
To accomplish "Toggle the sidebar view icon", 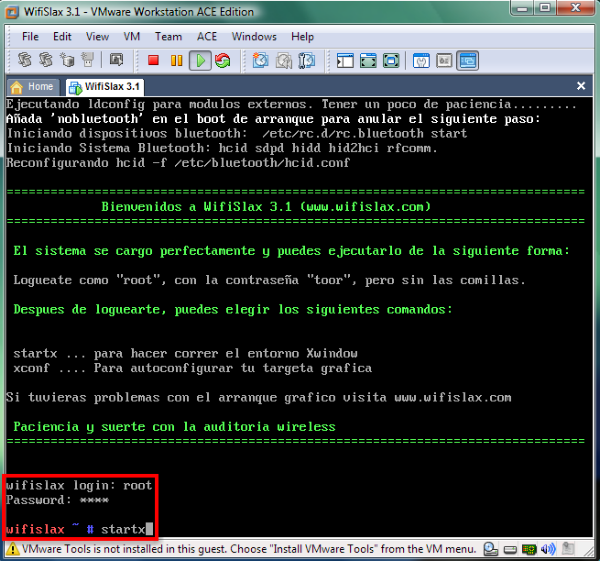I will coord(346,61).
